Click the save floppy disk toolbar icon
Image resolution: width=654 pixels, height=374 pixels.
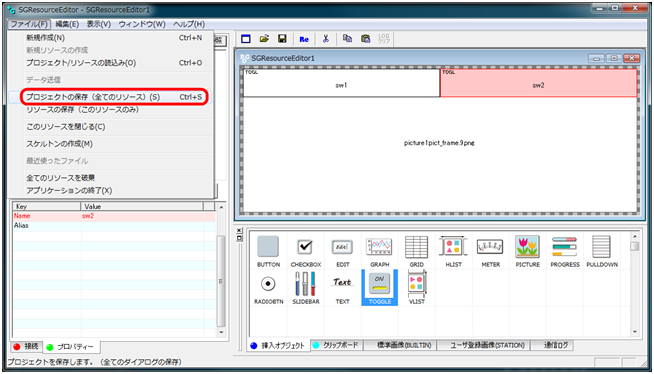(282, 39)
